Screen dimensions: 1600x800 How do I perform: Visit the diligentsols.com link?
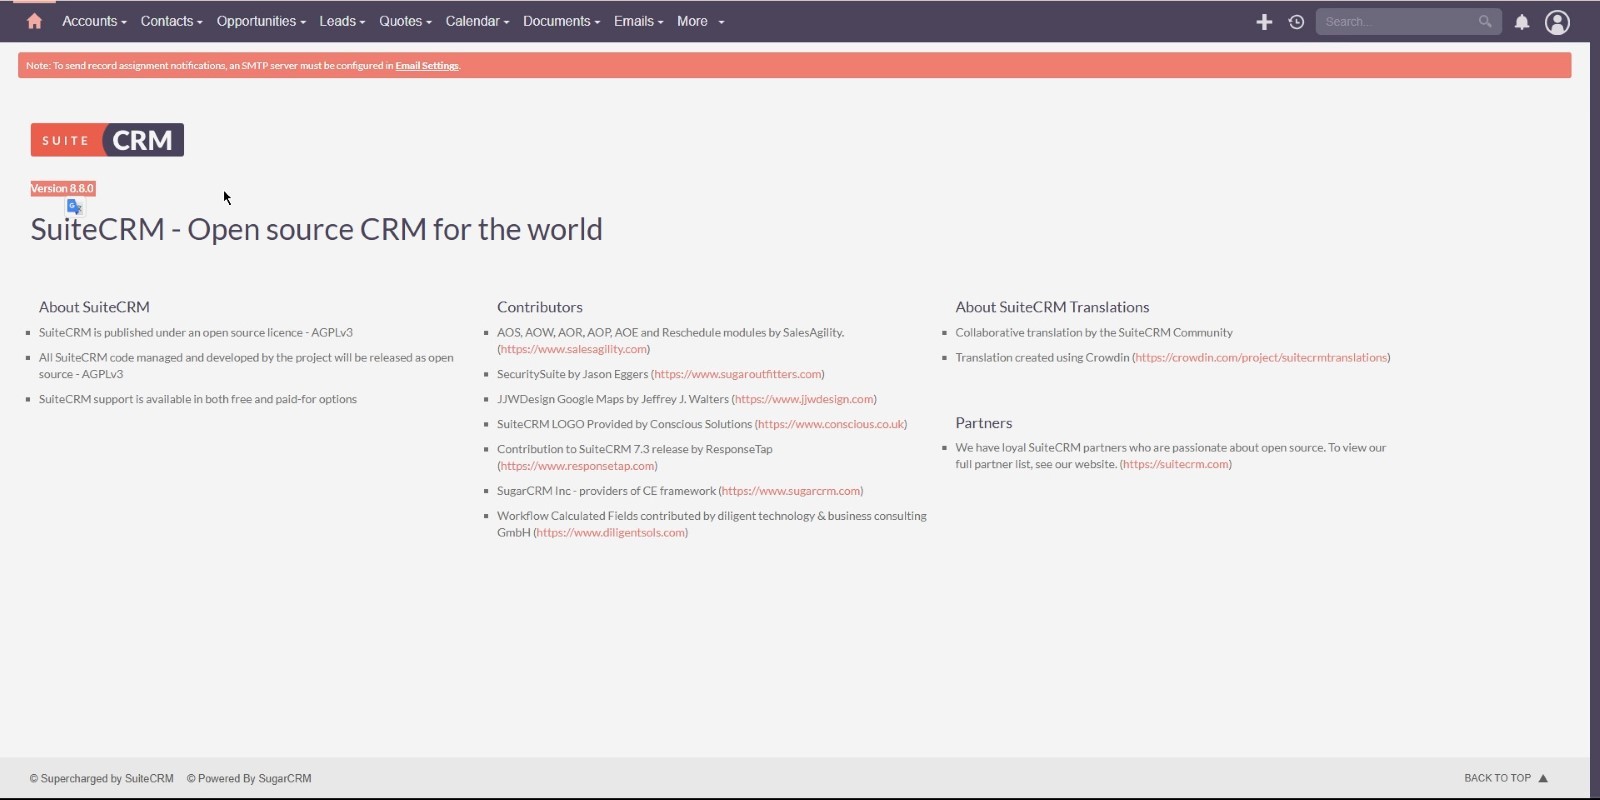point(611,533)
